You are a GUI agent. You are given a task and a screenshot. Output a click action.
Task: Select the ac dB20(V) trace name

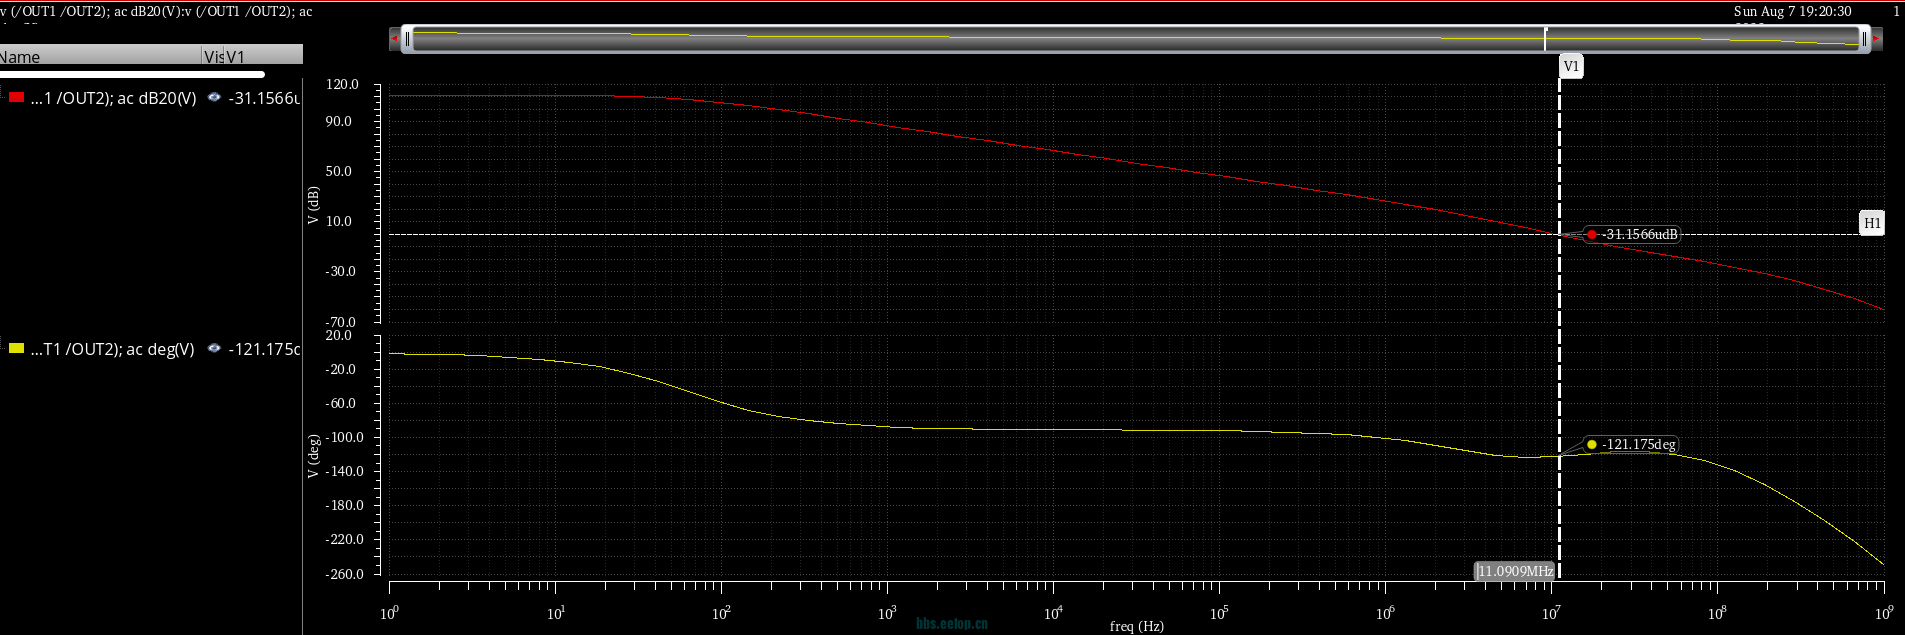click(x=113, y=98)
